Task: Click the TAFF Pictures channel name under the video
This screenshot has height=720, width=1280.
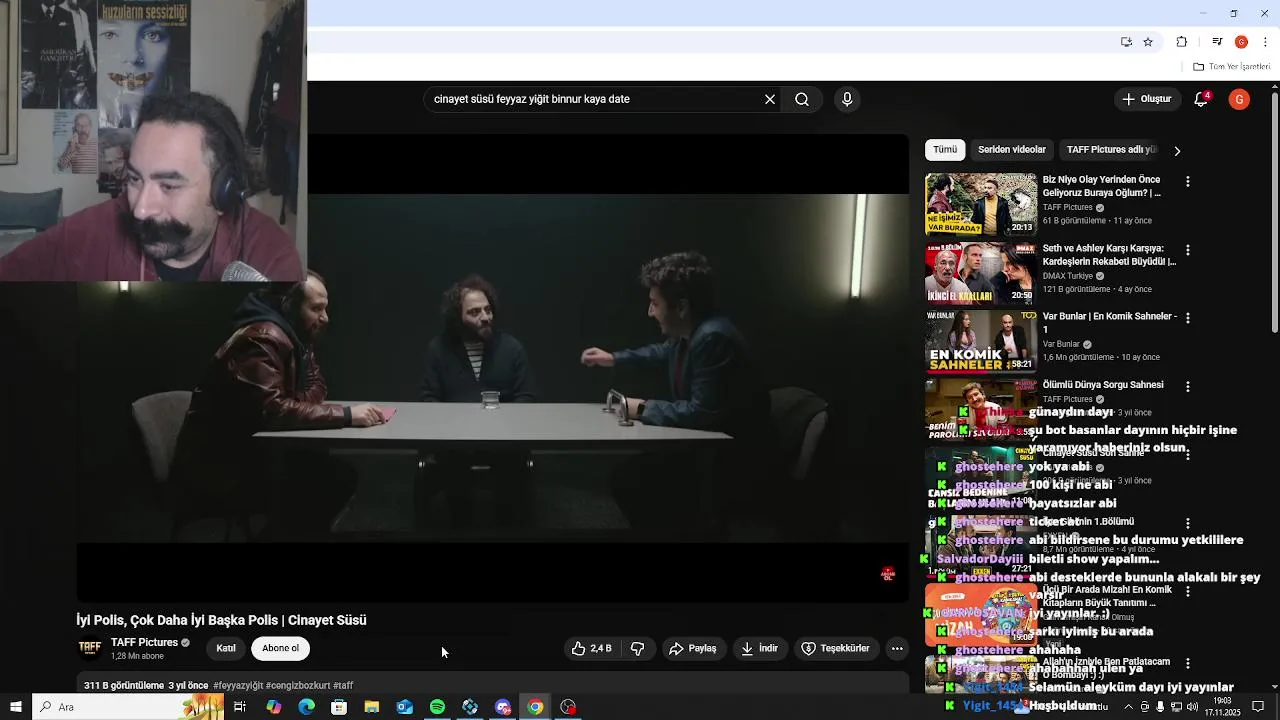Action: coord(144,643)
